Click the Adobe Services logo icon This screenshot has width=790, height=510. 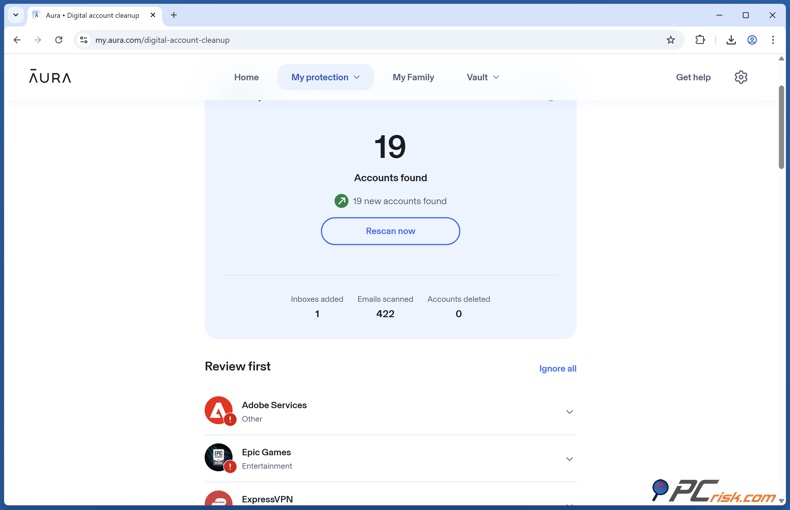coord(218,410)
